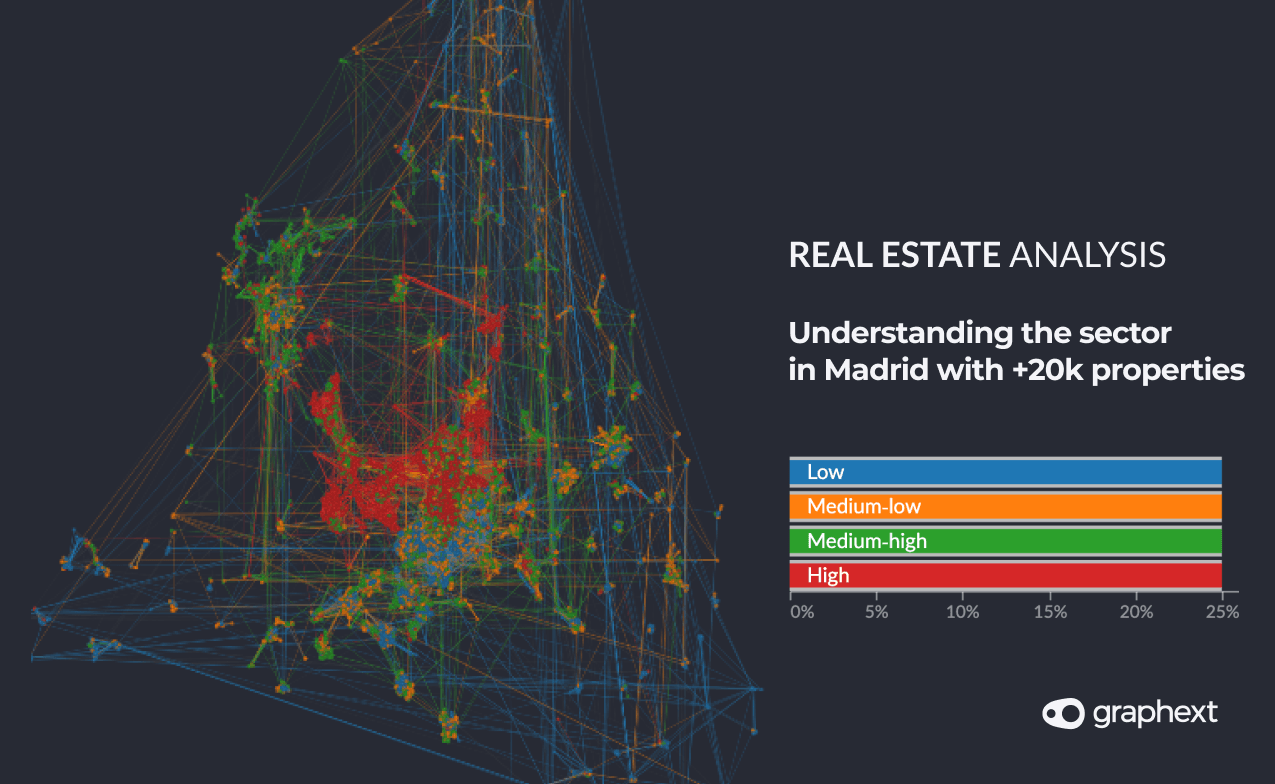Select the green Medium-high bar
The image size is (1275, 784).
(1005, 541)
